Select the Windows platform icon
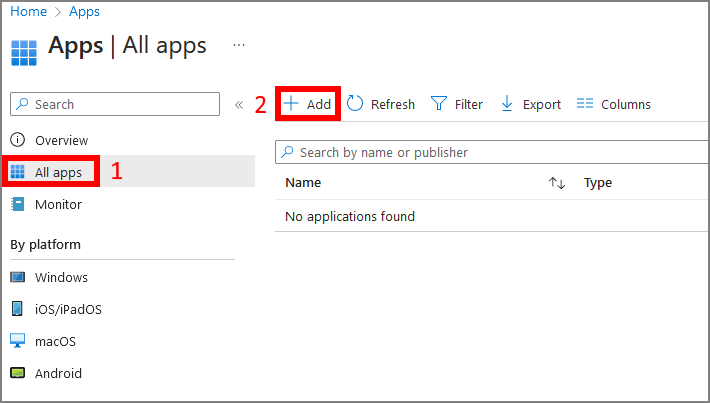Viewport: 710px width, 403px height. (18, 277)
